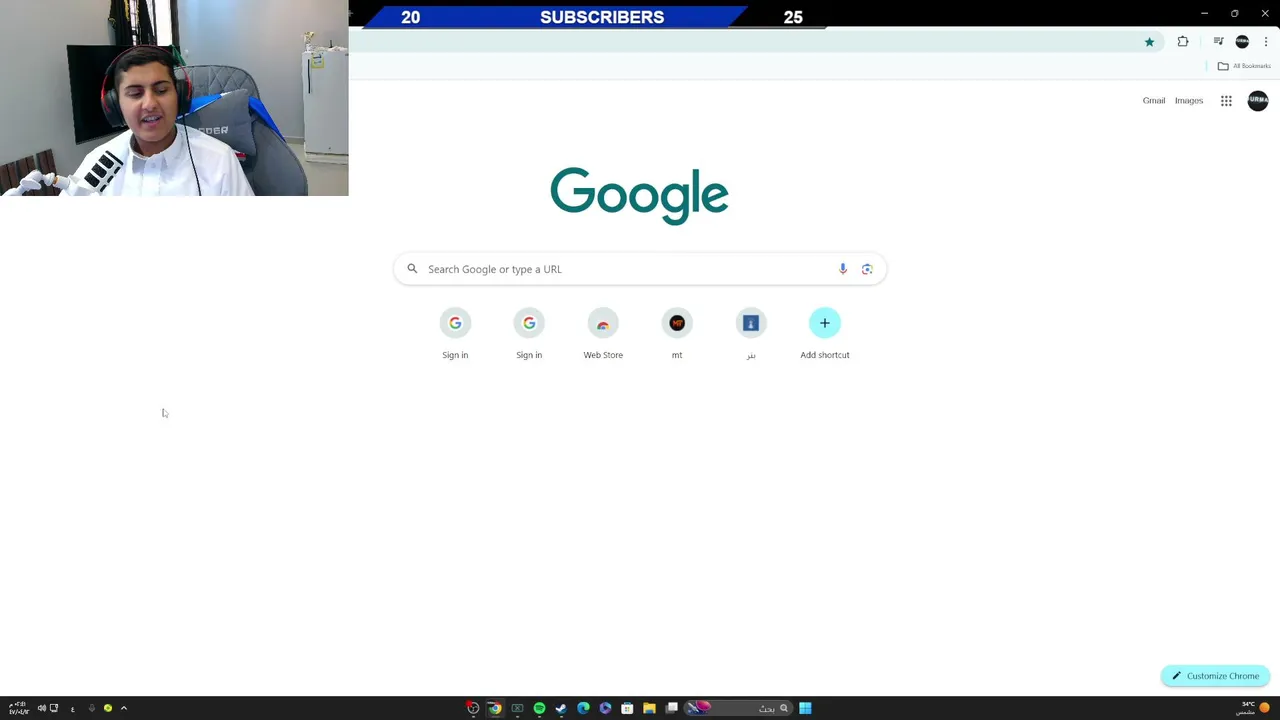
Task: Open Chrome's three-dot menu
Action: 1266,42
